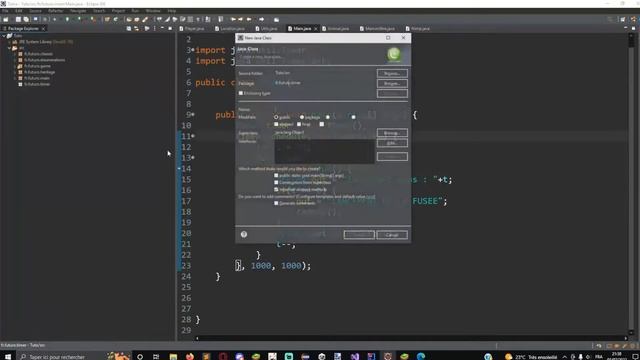
Task: Expand the JRE System Library node
Action: [9, 42]
